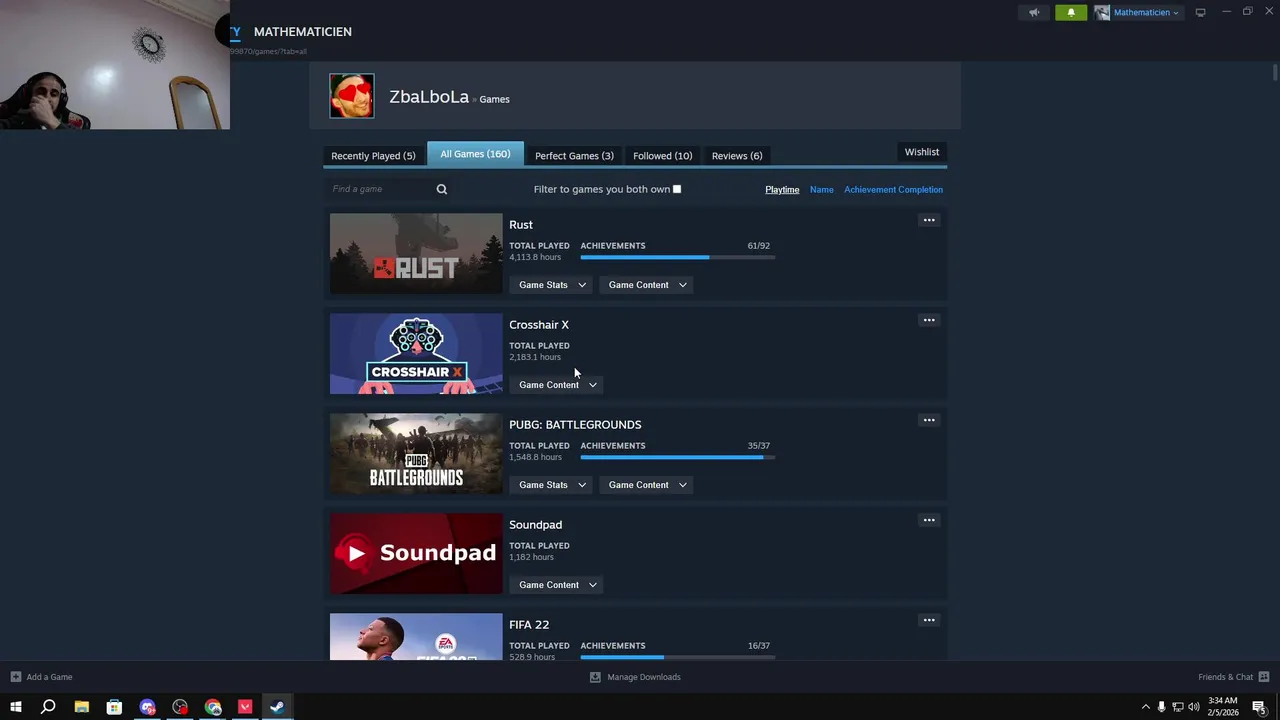Image resolution: width=1280 pixels, height=720 pixels.
Task: Open the MATHEMATICIEN top navigation menu
Action: 303,32
